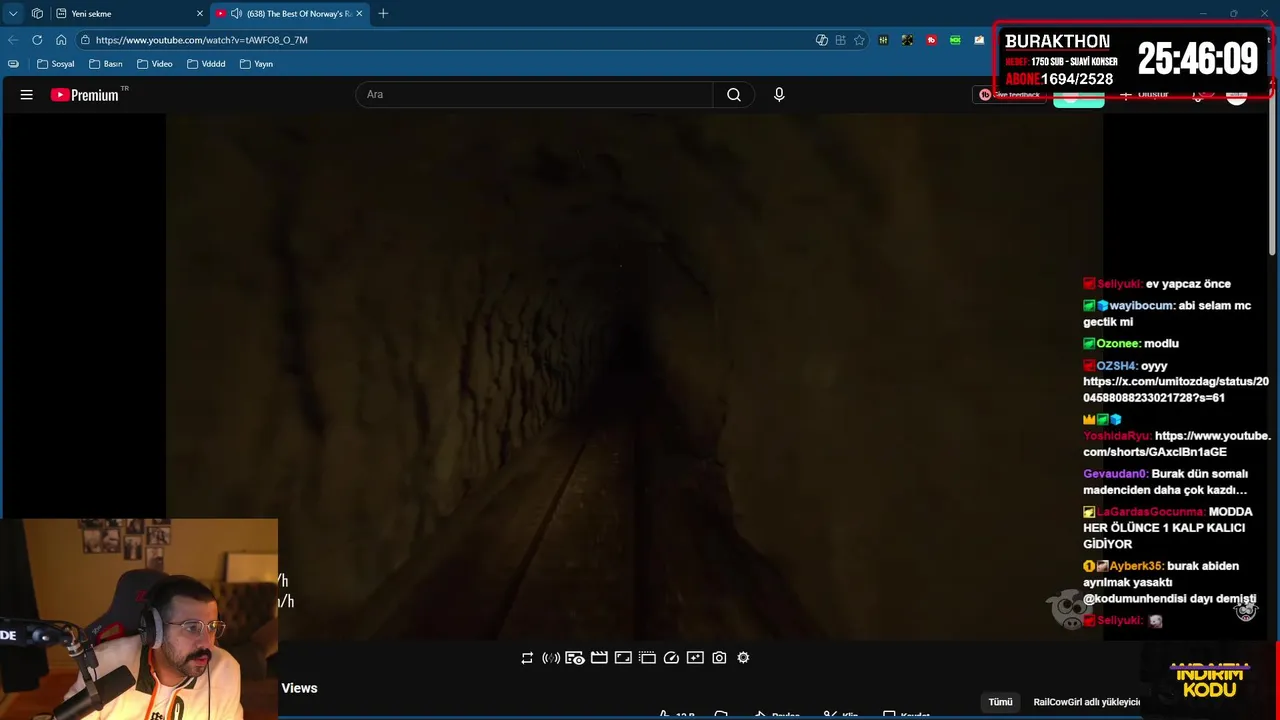Open the green NOX extension icon

(x=955, y=40)
